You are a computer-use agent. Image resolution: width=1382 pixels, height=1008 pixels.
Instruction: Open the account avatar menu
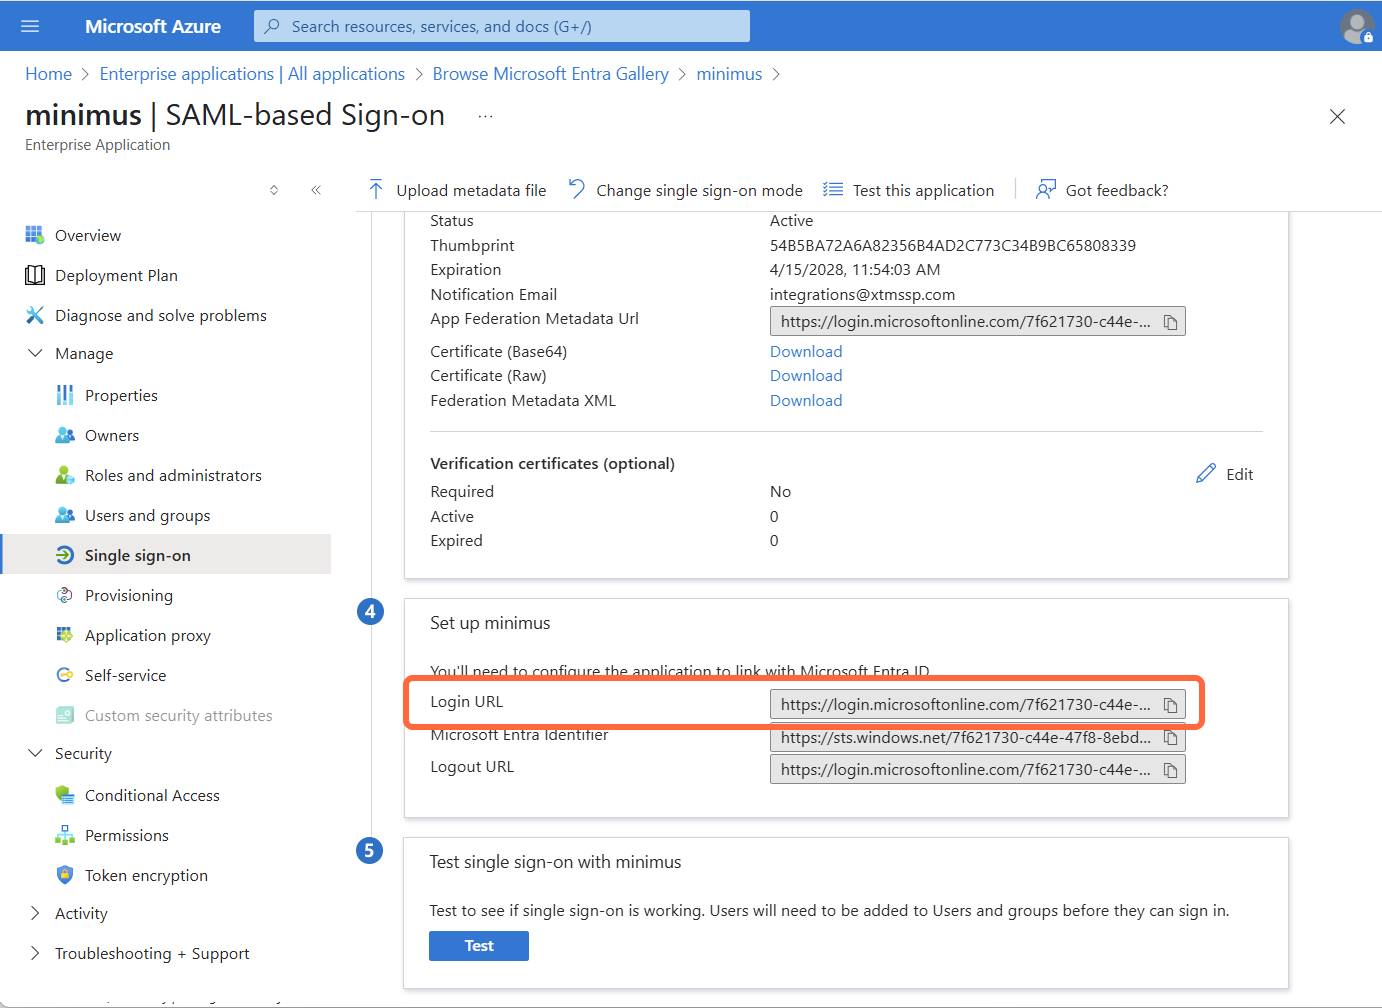tap(1355, 25)
